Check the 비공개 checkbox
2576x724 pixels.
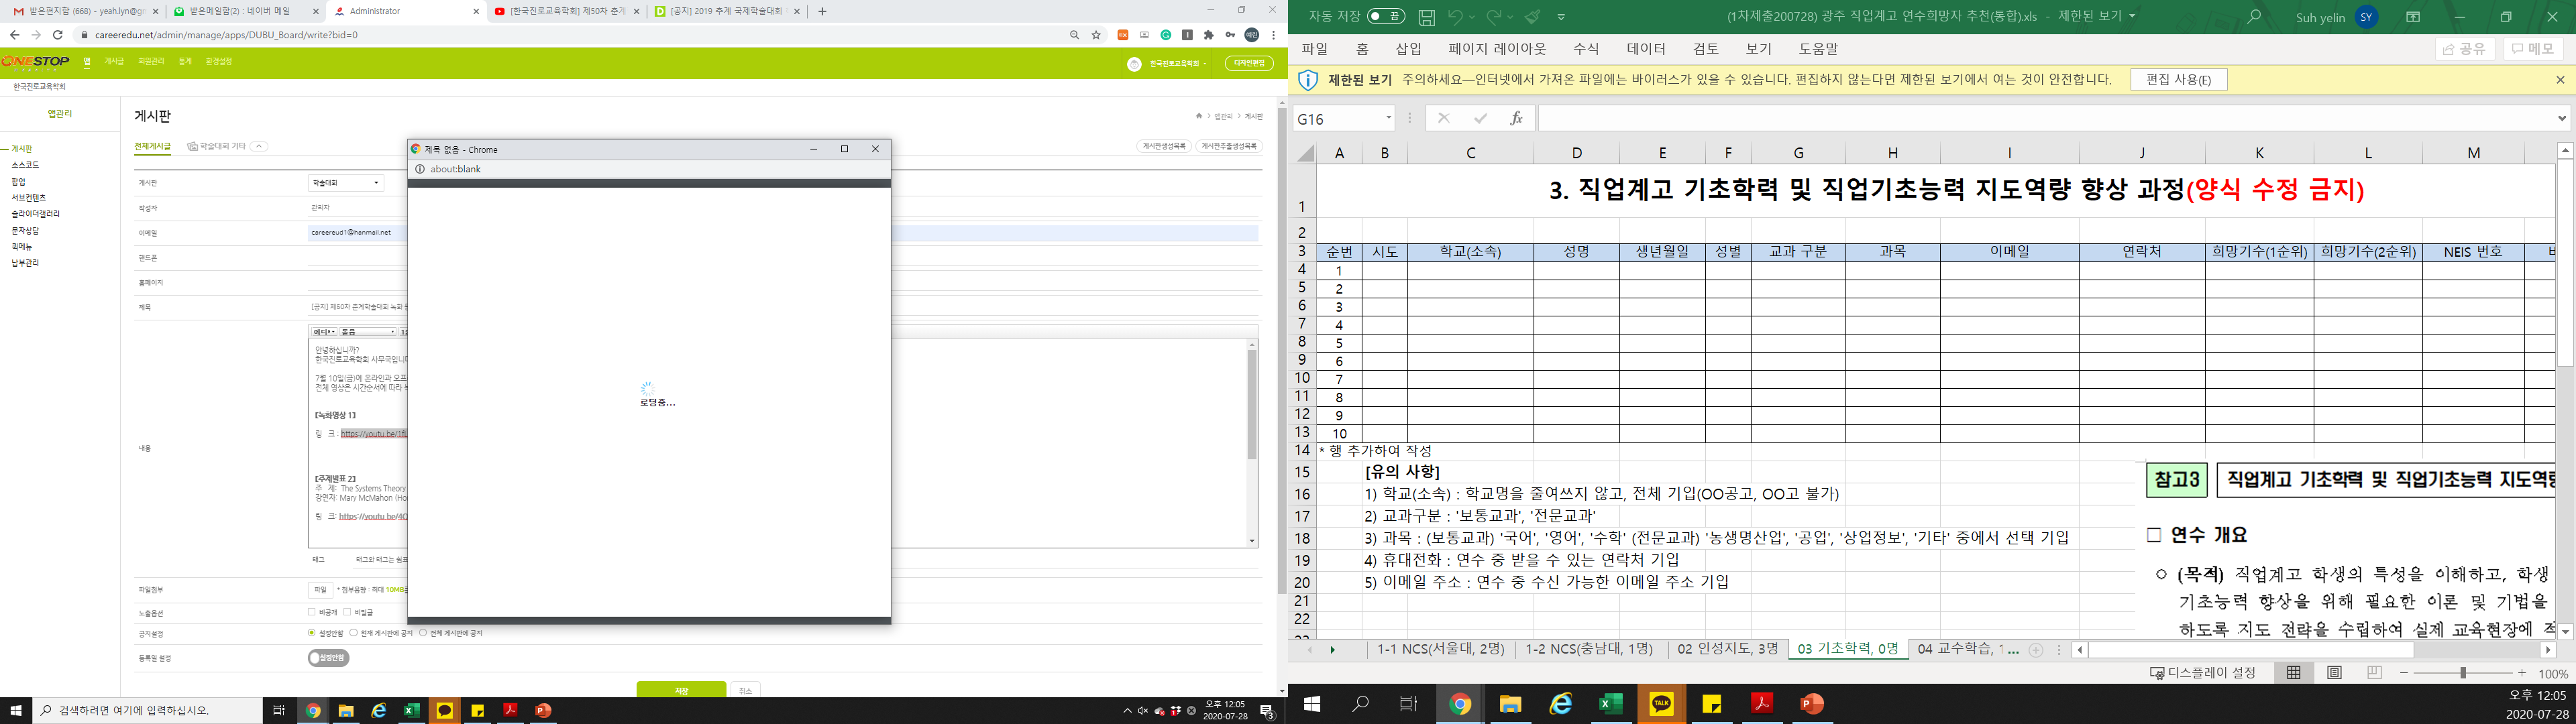coord(312,612)
